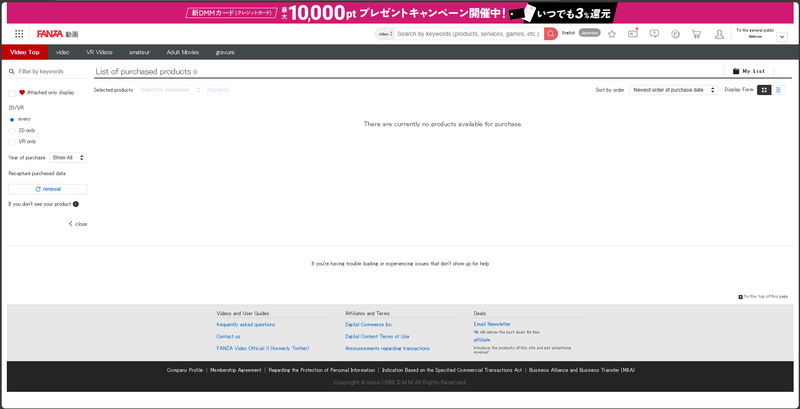The height and width of the screenshot is (409, 800).
Task: Expand the general public site chevron dropdown
Action: 782,37
